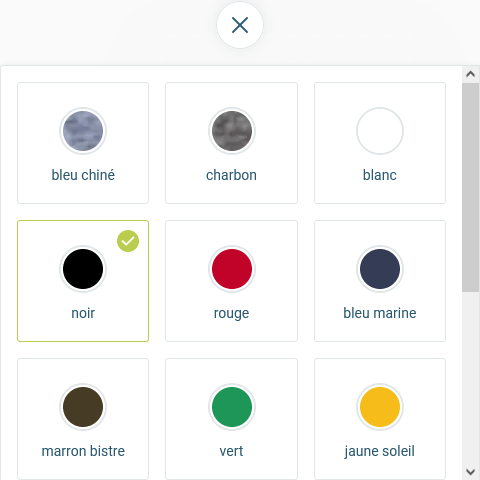Image resolution: width=480 pixels, height=480 pixels.
Task: Click the scrollbar up arrow
Action: point(470,74)
